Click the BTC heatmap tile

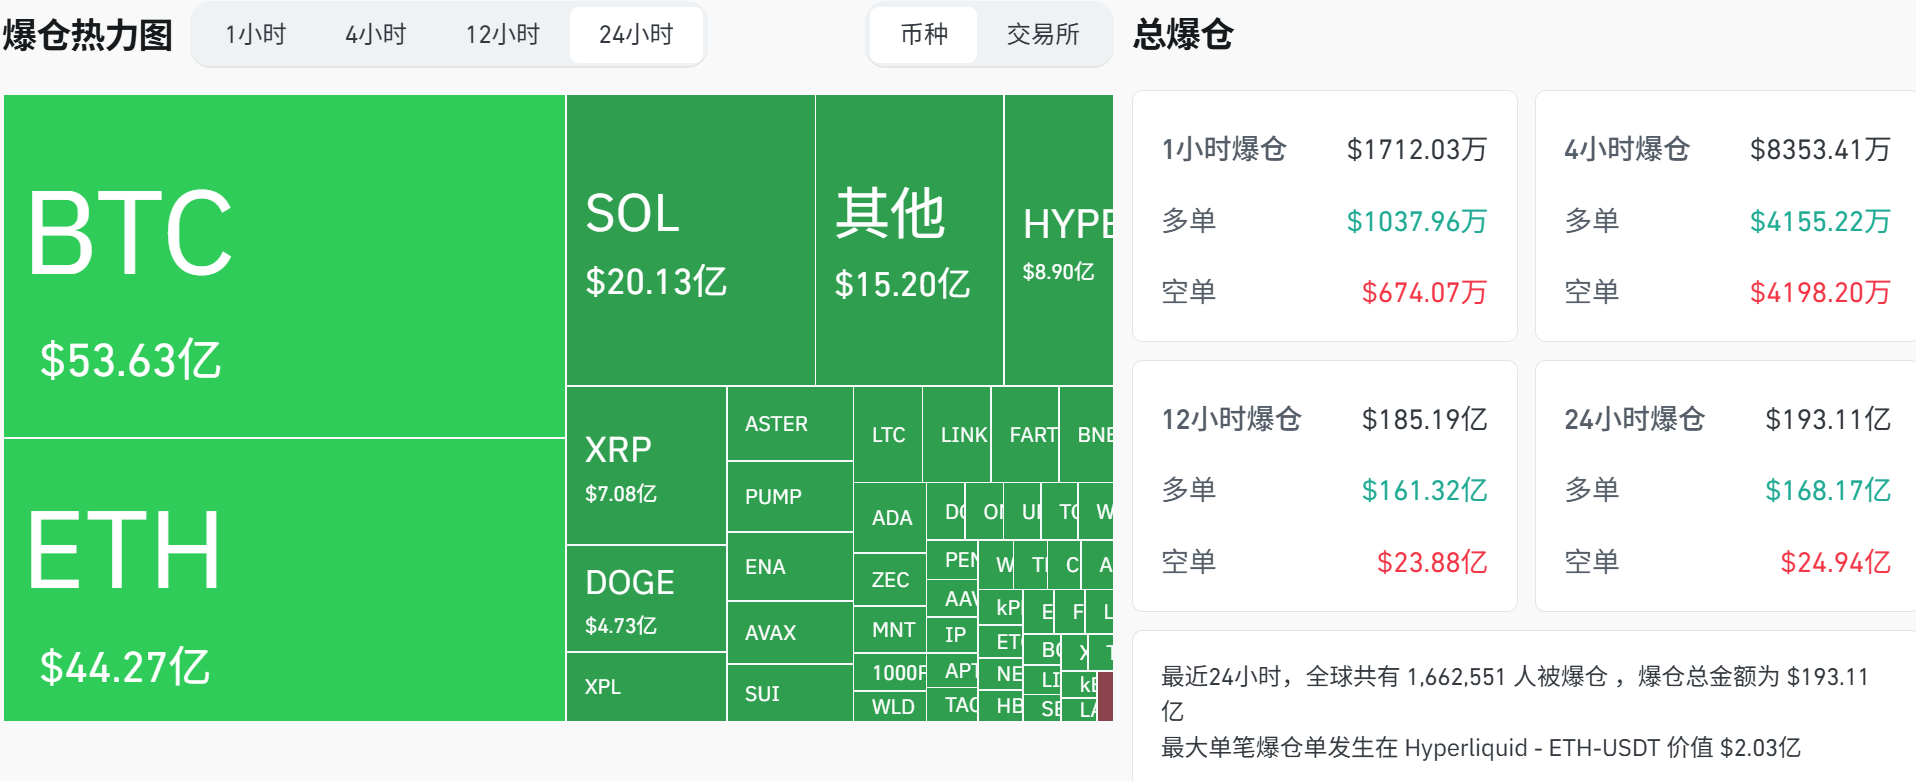pos(284,266)
